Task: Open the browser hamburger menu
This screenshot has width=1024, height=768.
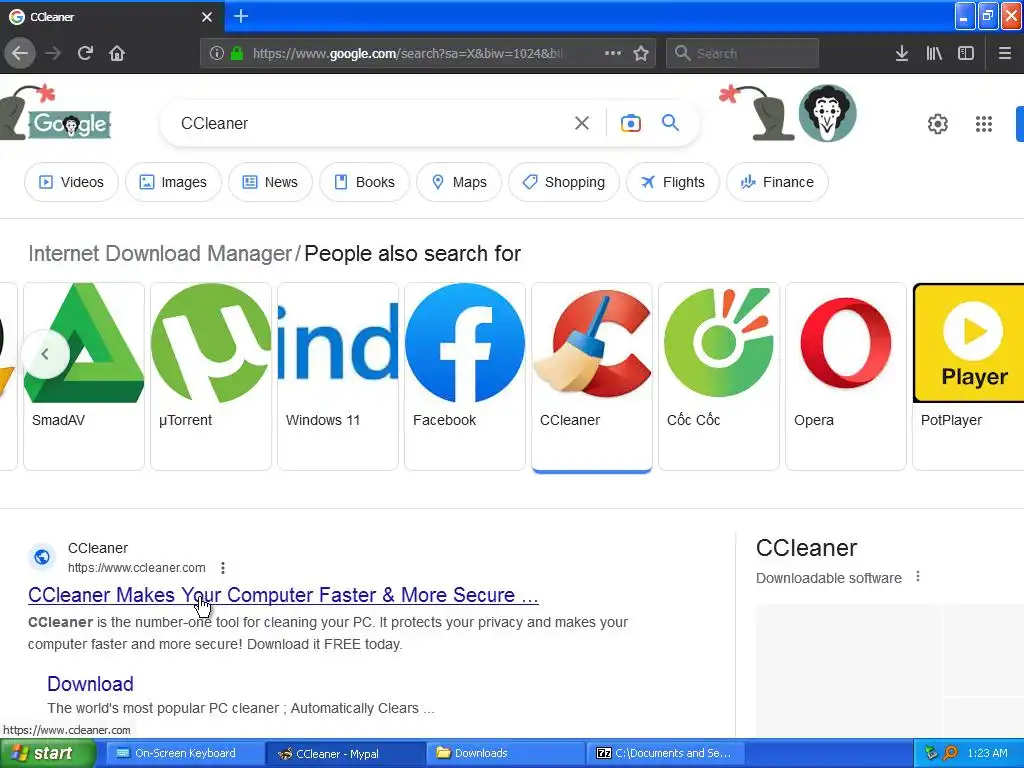Action: tap(1004, 53)
